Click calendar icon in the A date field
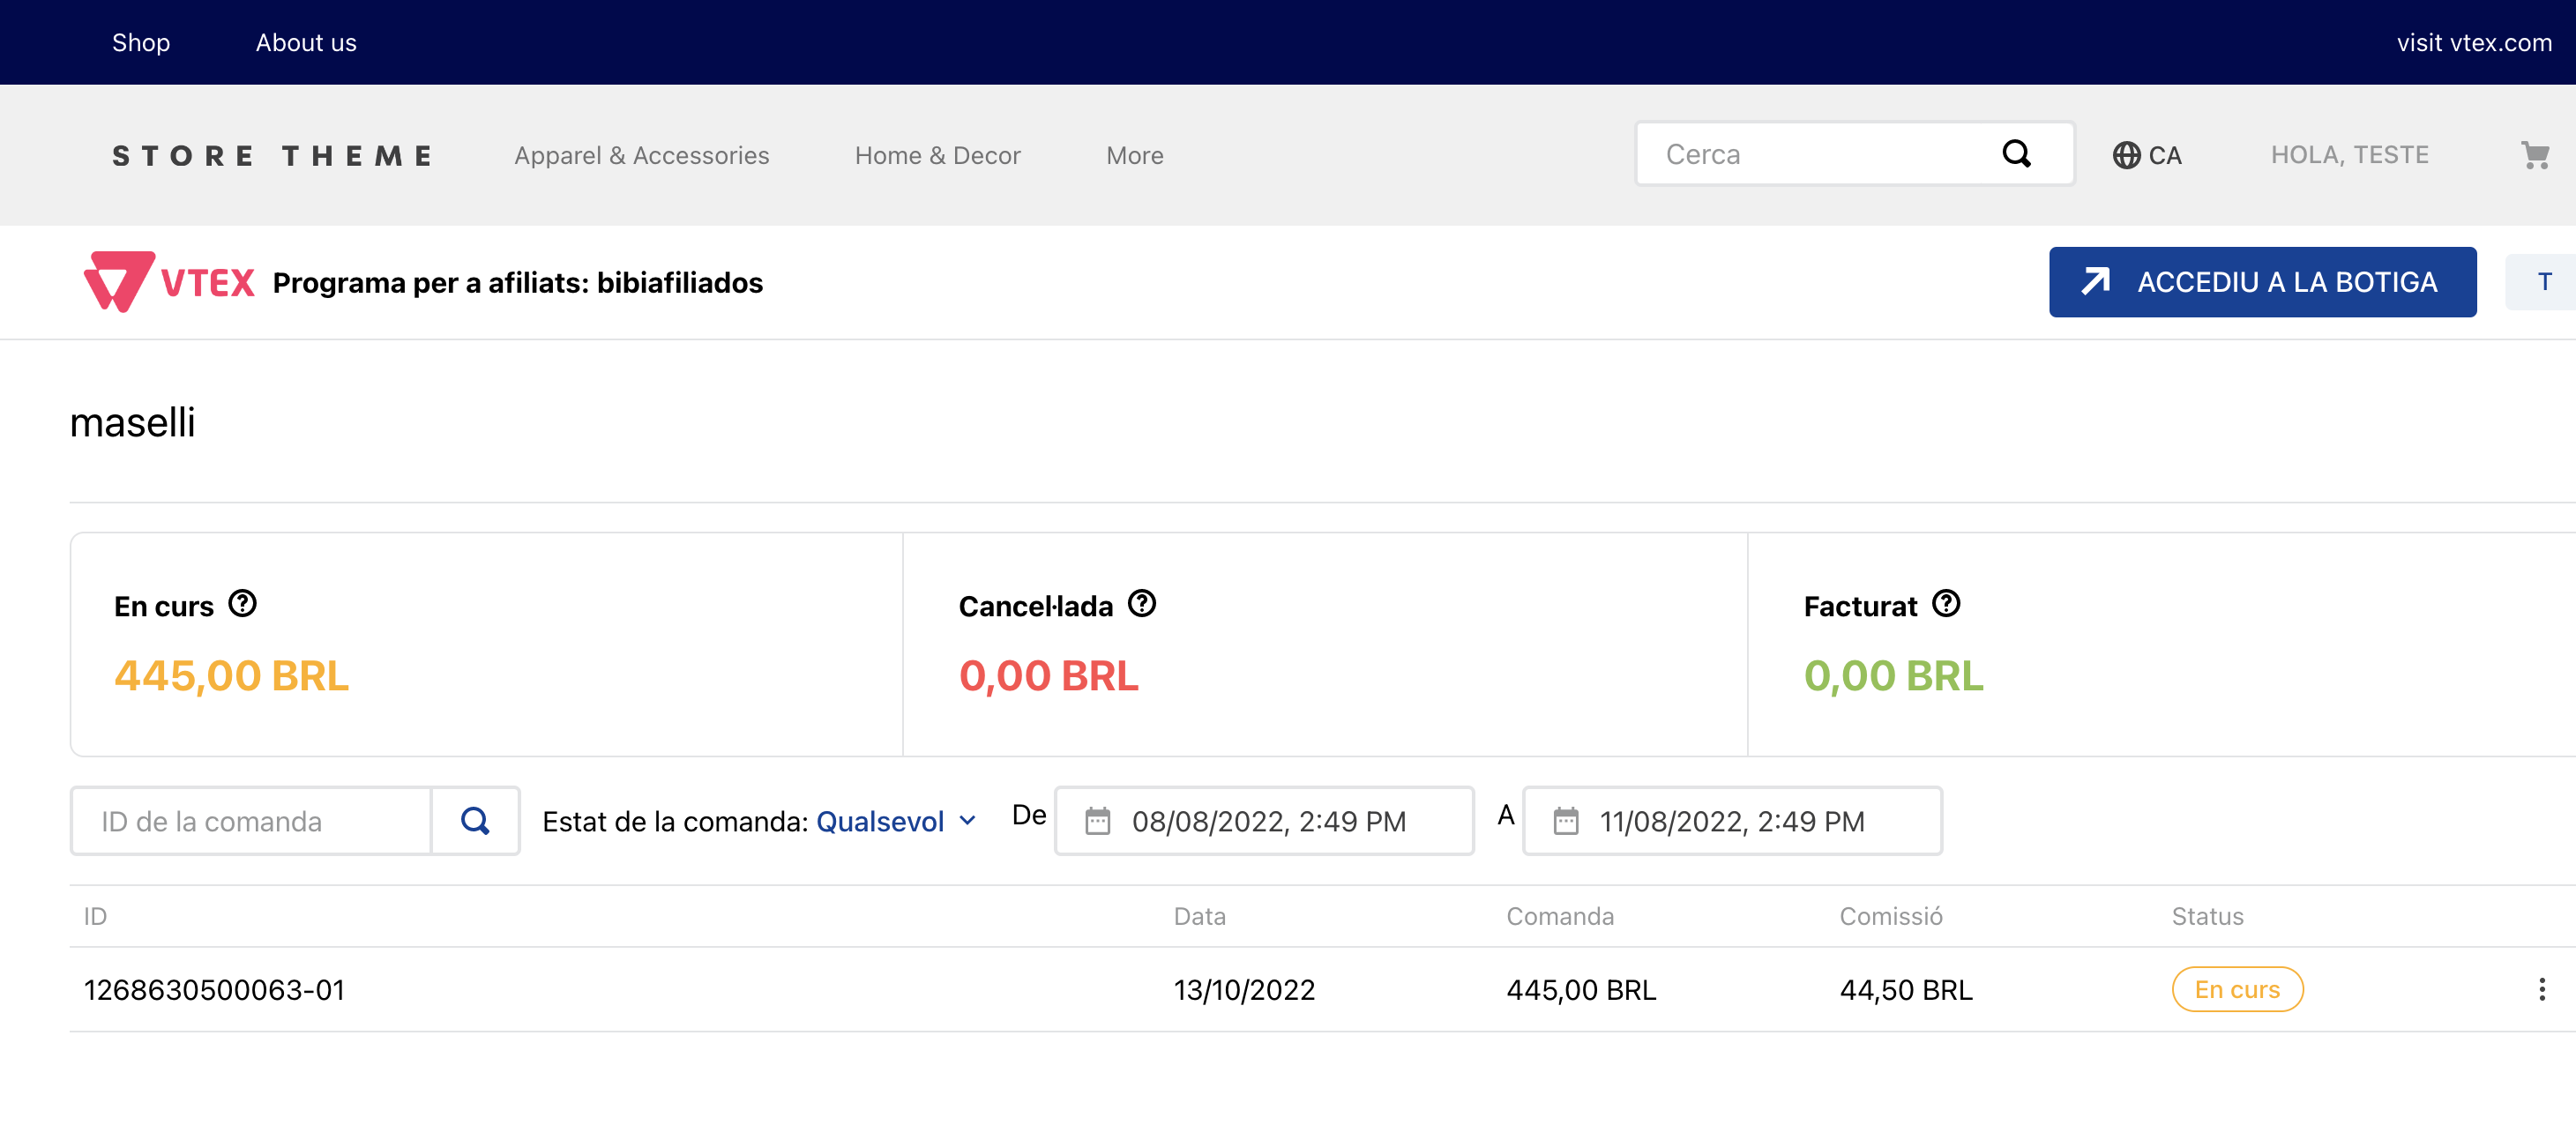 coord(1565,821)
